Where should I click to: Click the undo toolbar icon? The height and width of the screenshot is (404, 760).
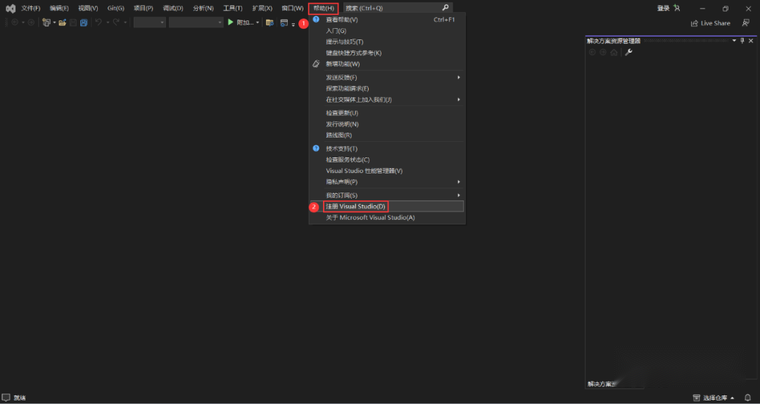coord(98,22)
